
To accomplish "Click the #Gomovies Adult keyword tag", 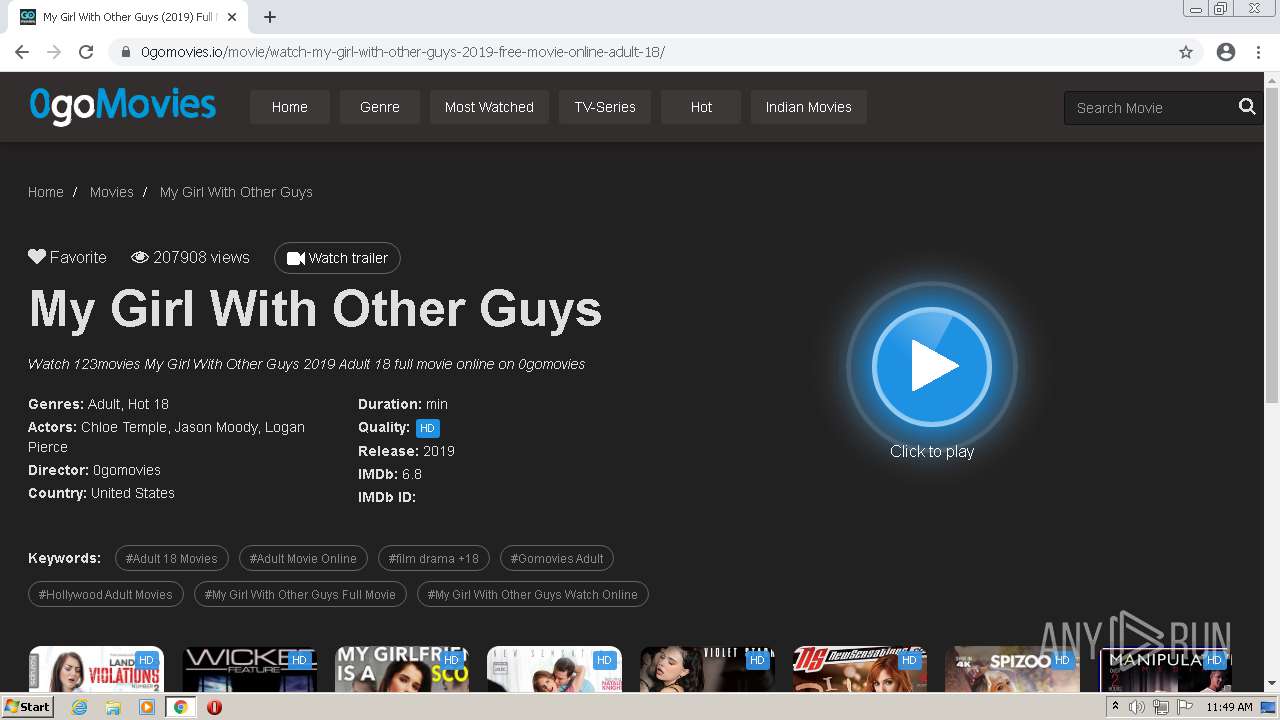I will pyautogui.click(x=557, y=558).
